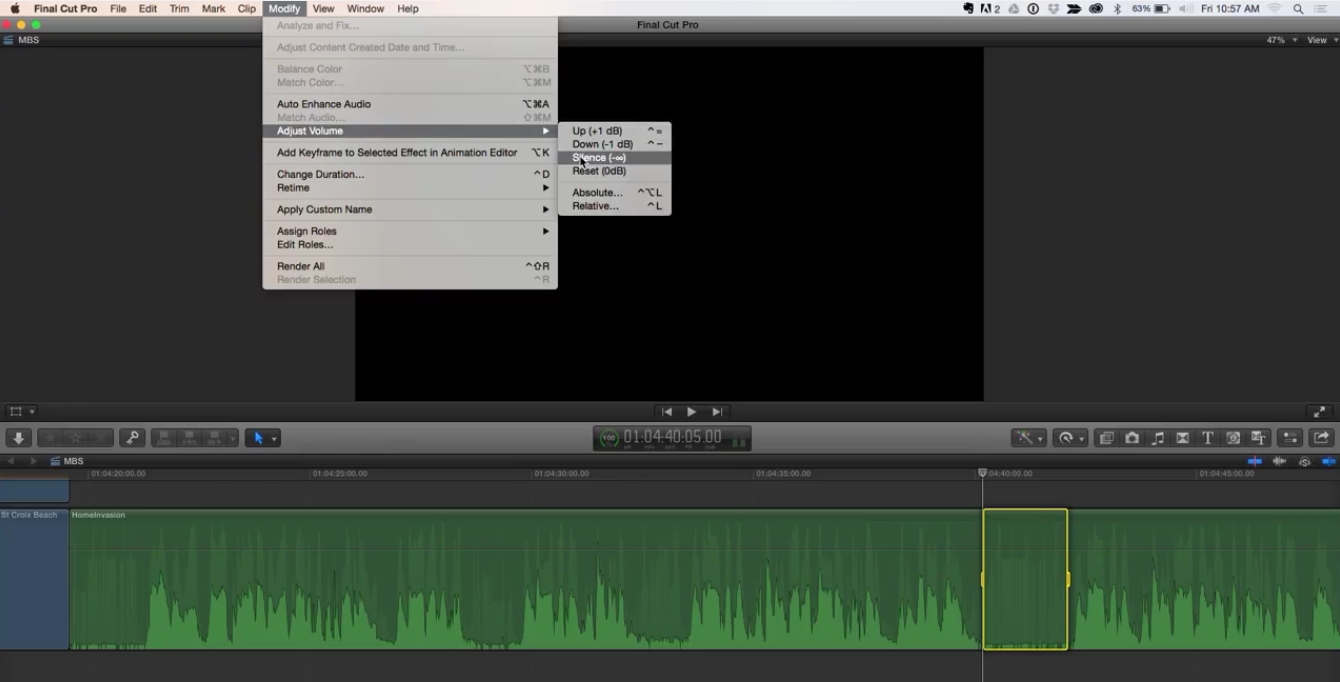Click the Share project icon

coord(1321,438)
